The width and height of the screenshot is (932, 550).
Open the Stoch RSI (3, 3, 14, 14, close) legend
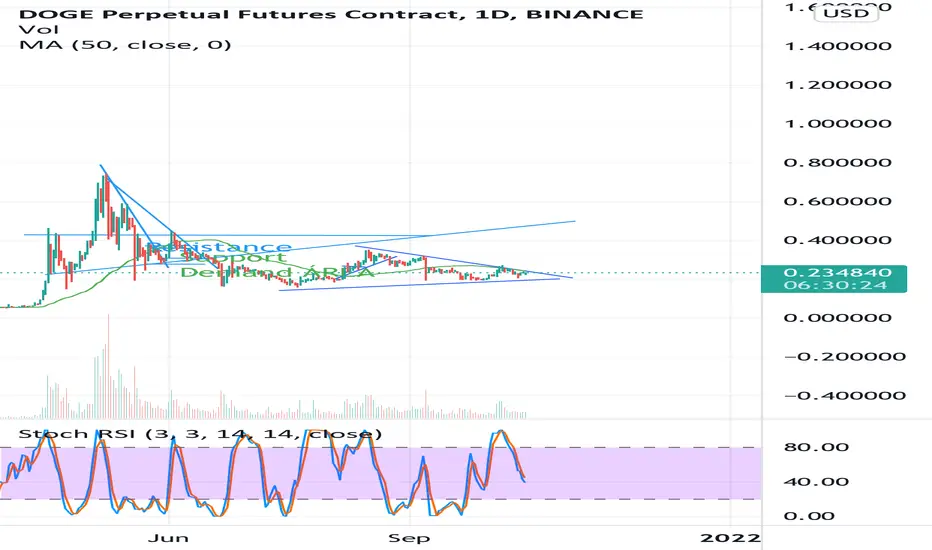coord(200,434)
